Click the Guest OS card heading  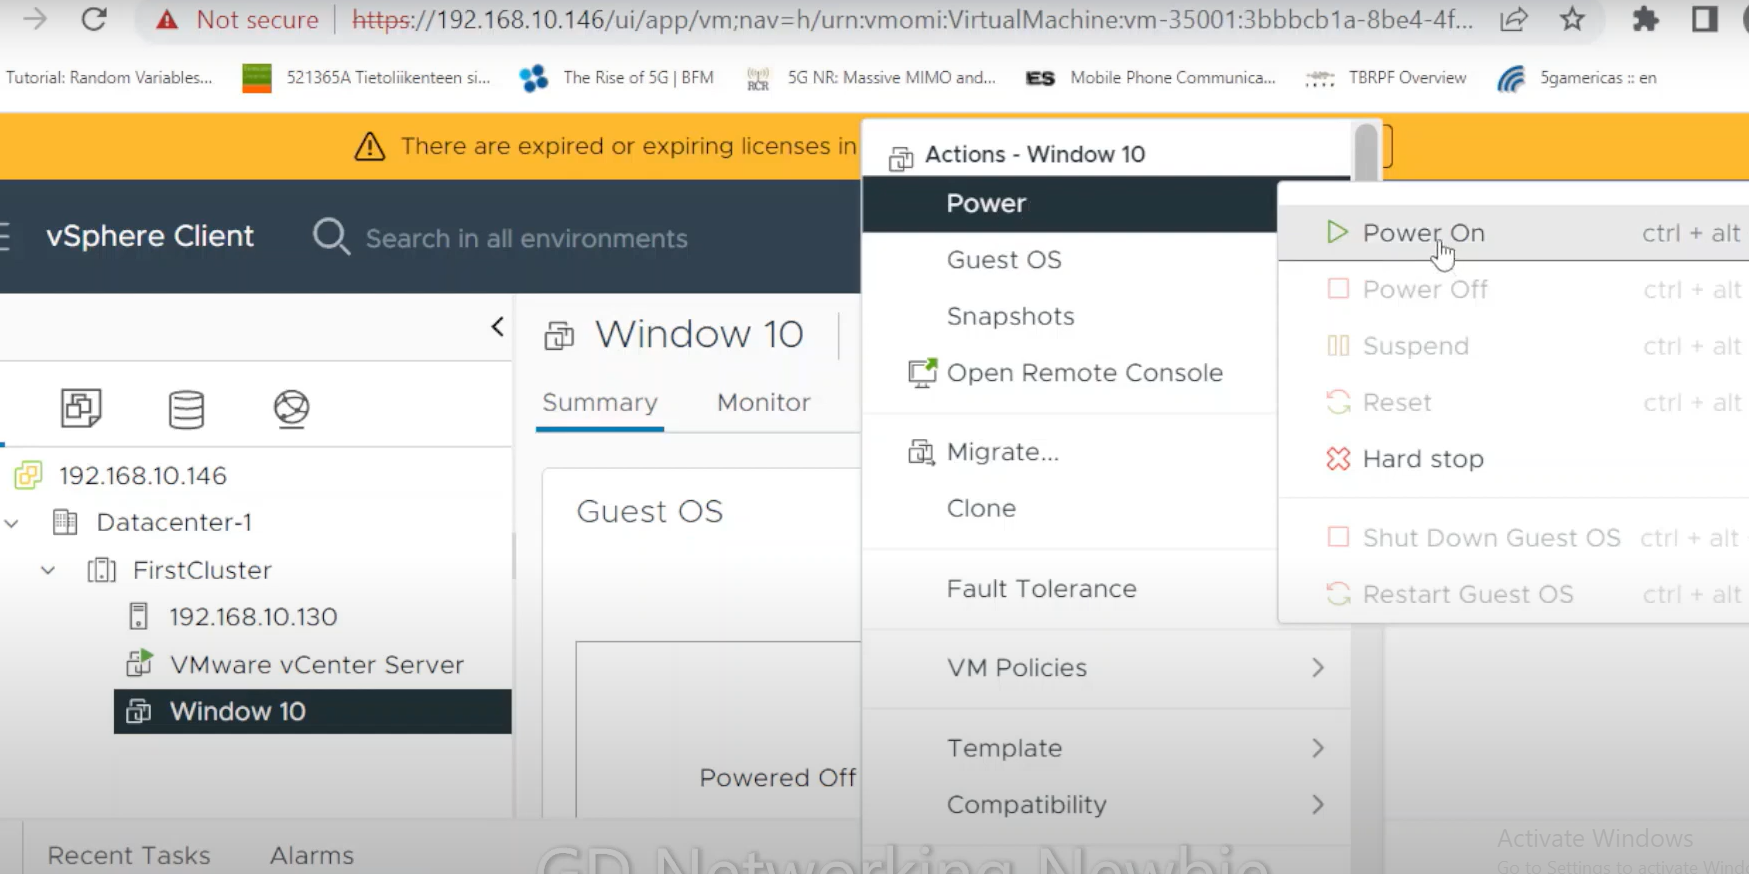tap(649, 511)
